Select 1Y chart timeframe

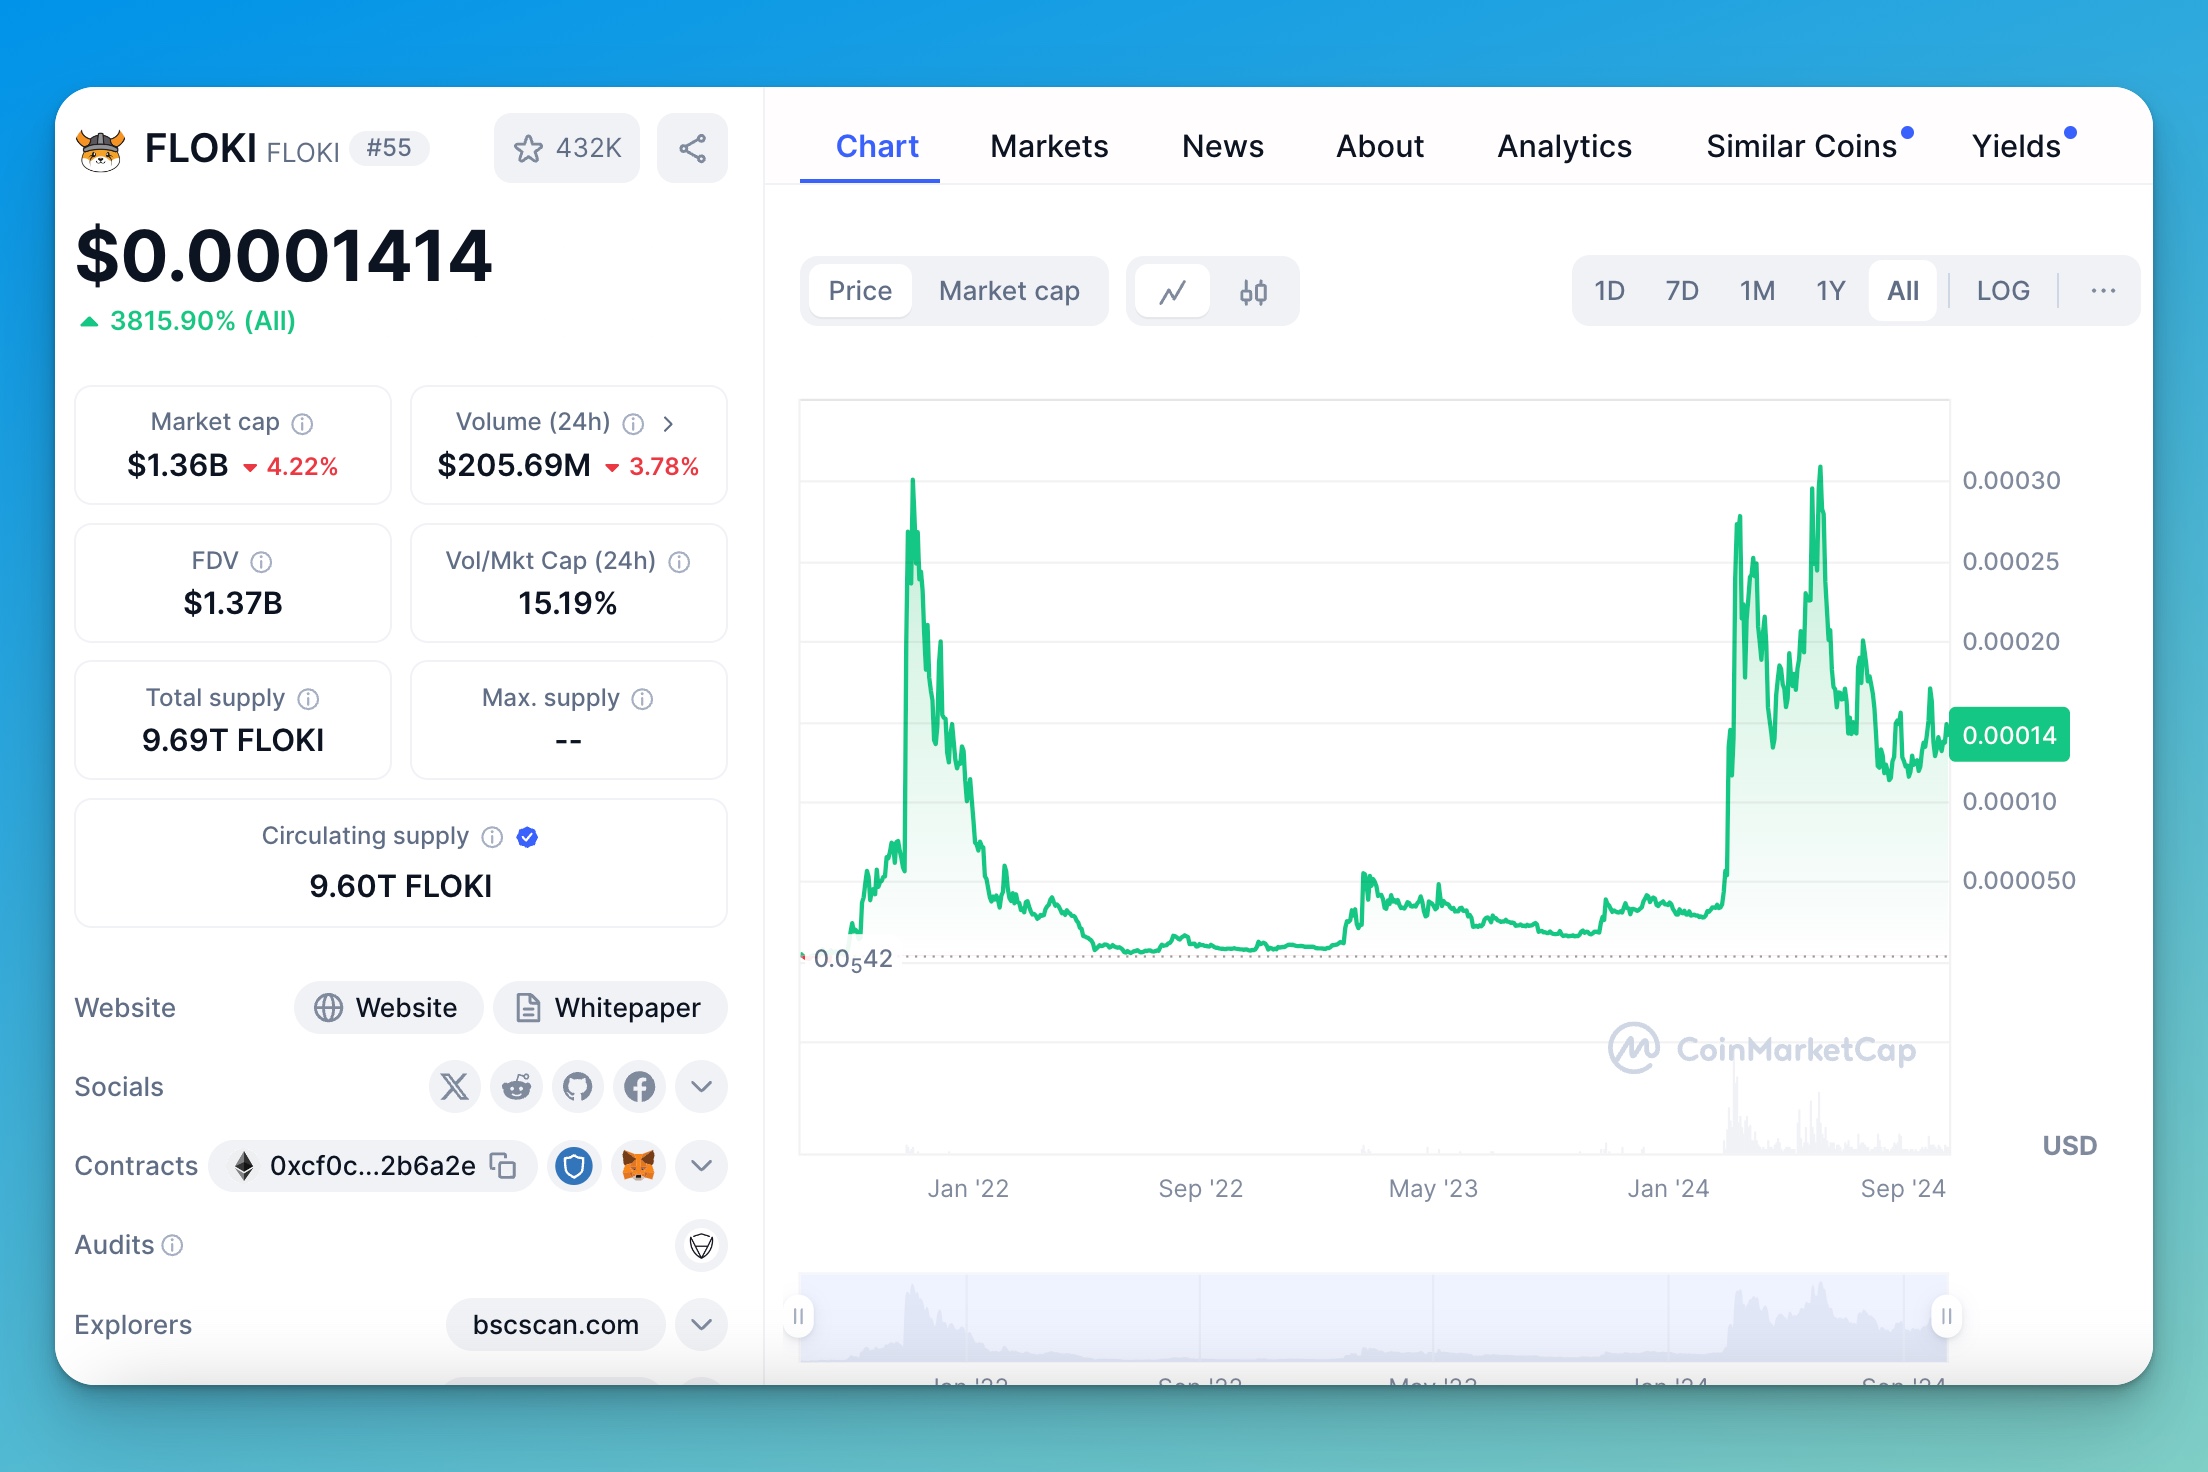pos(1830,291)
